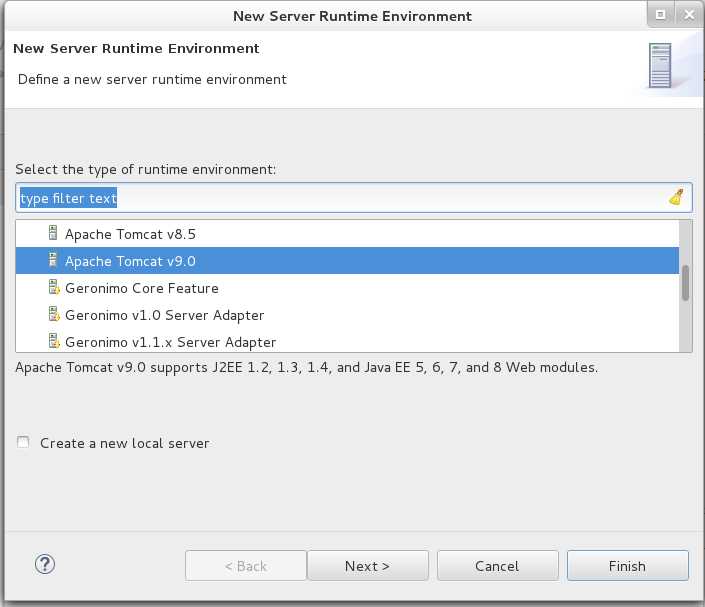Click the runtime list vertical scrollbar thumb
This screenshot has height=607, width=705.
pyautogui.click(x=685, y=283)
